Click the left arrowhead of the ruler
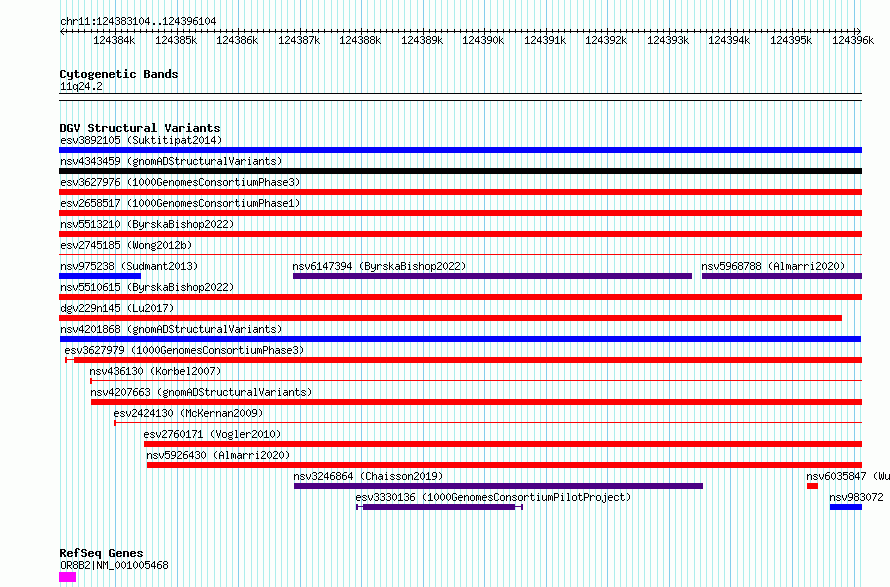This screenshot has height=587, width=890. (62, 31)
